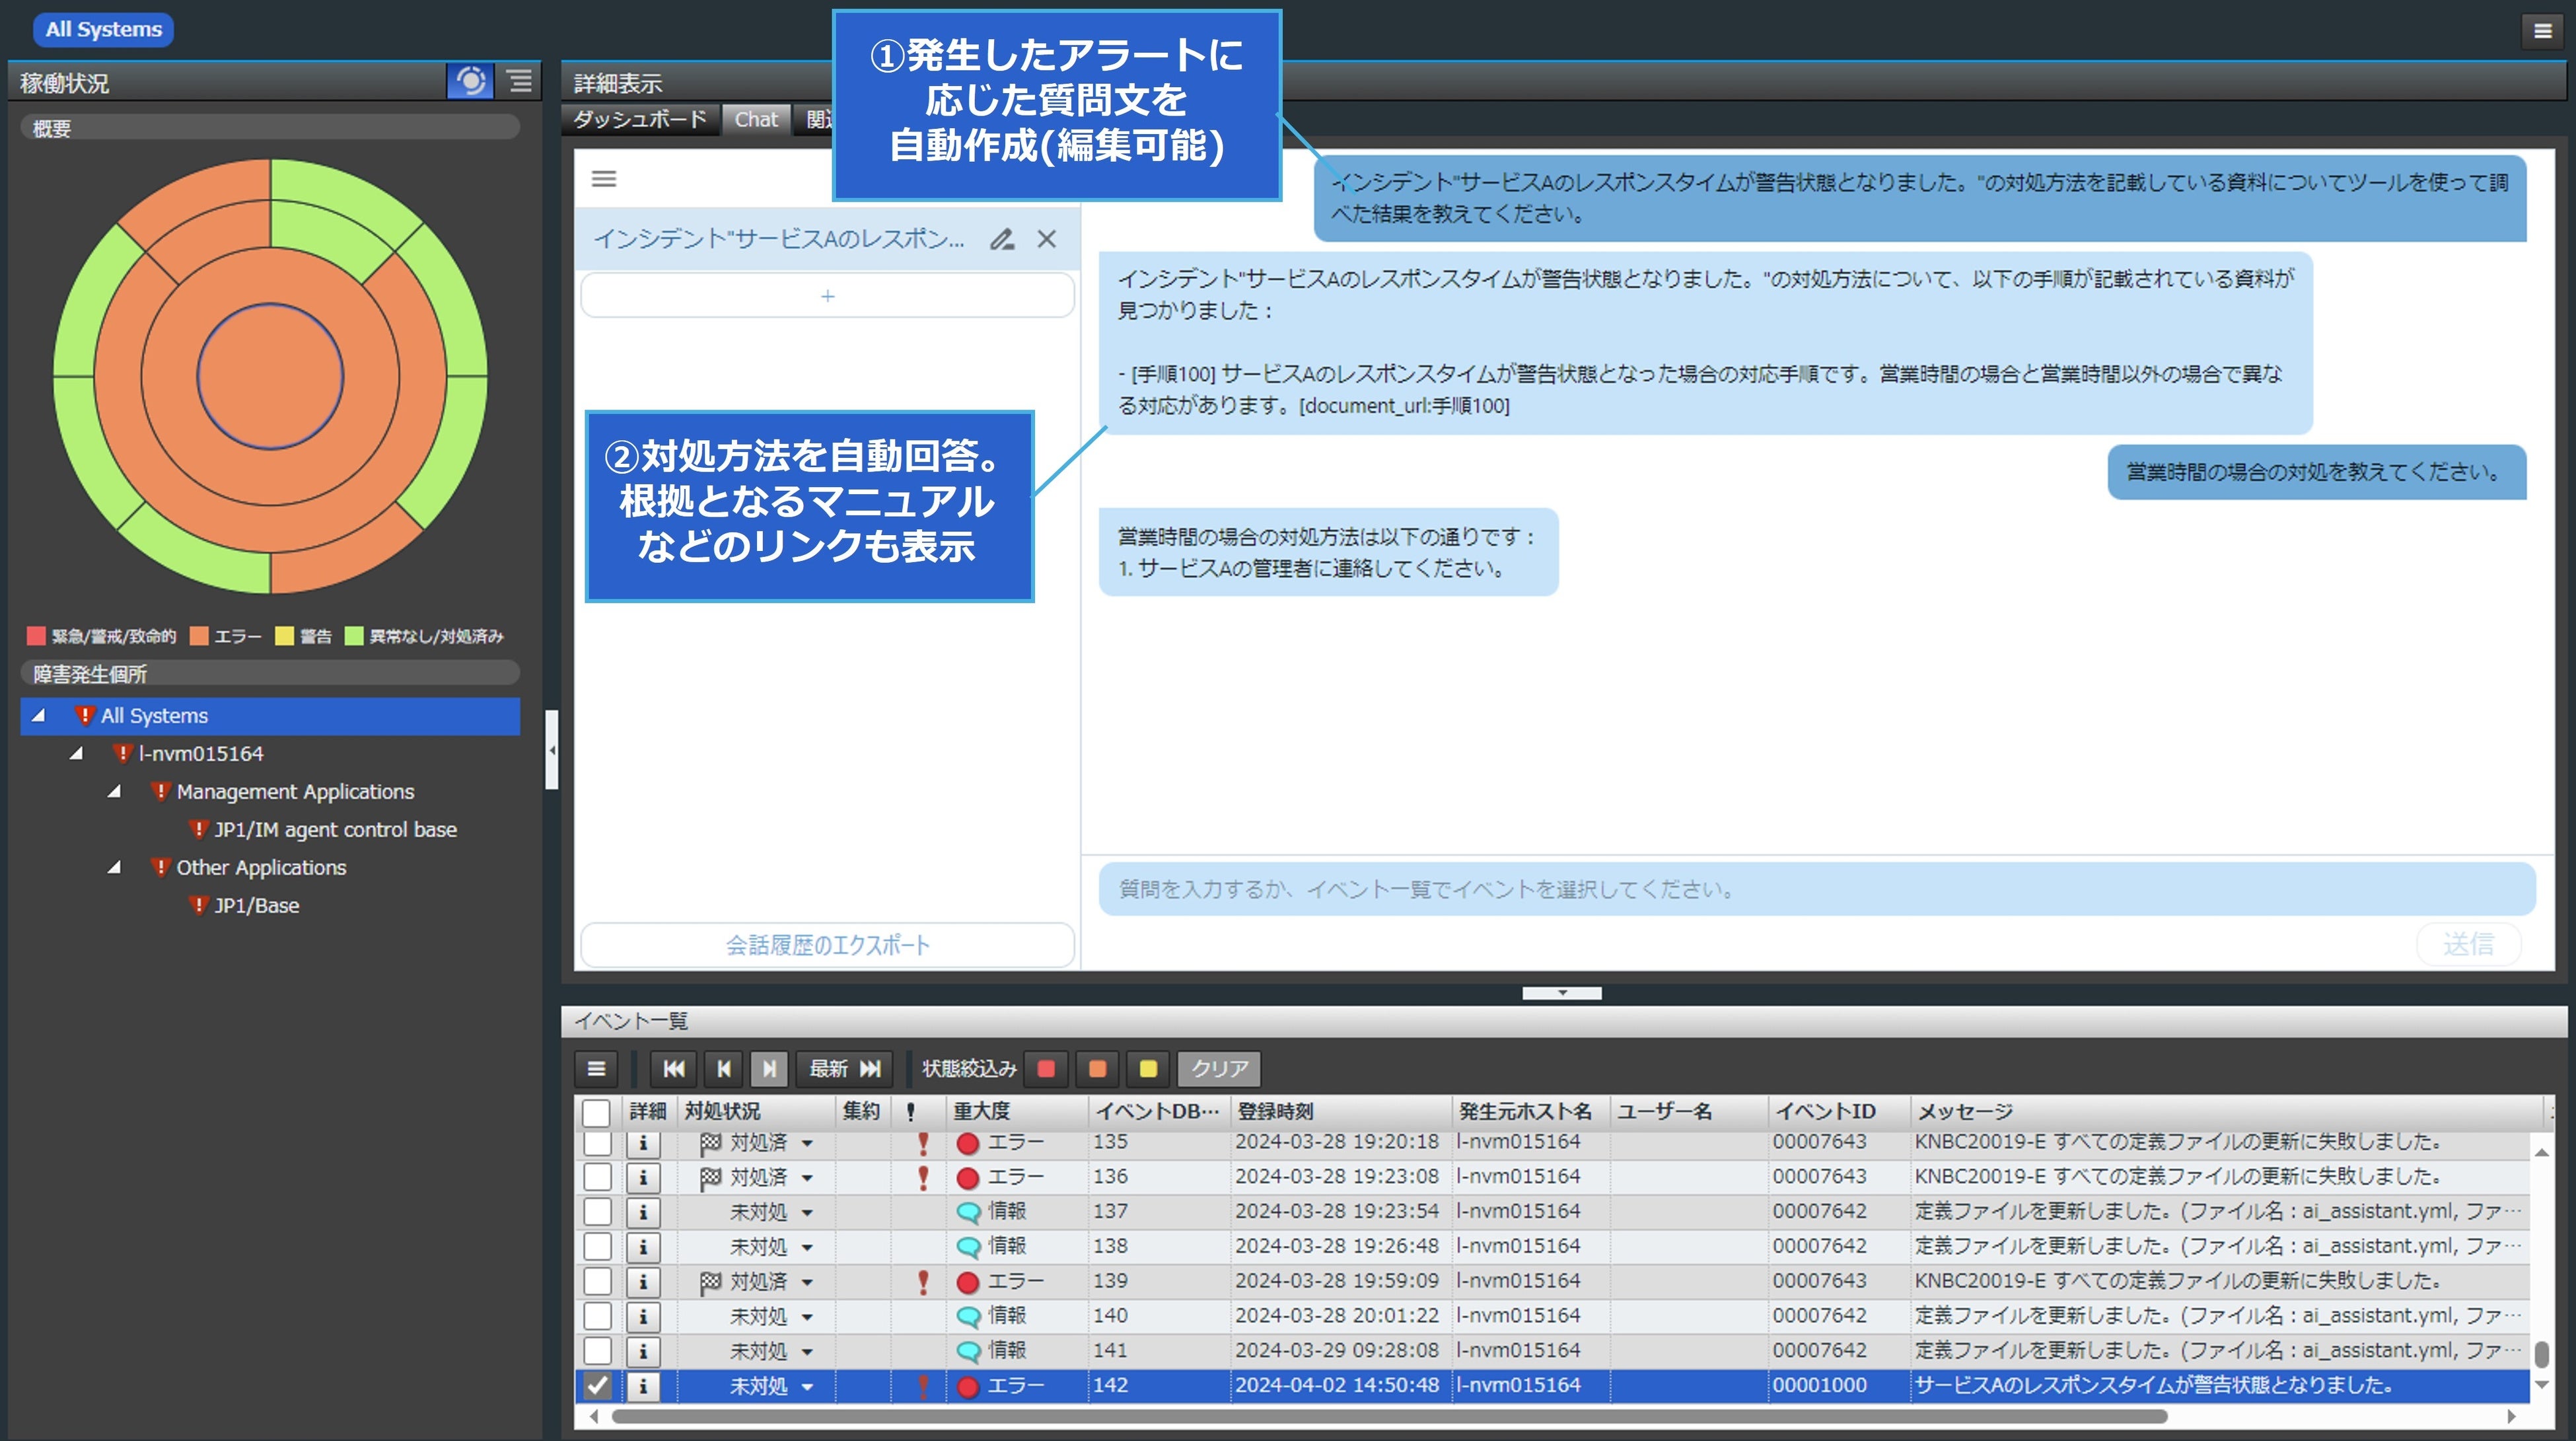The image size is (2576, 1441).
Task: Edit the incident conversation title with pencil icon
Action: coord(1002,239)
